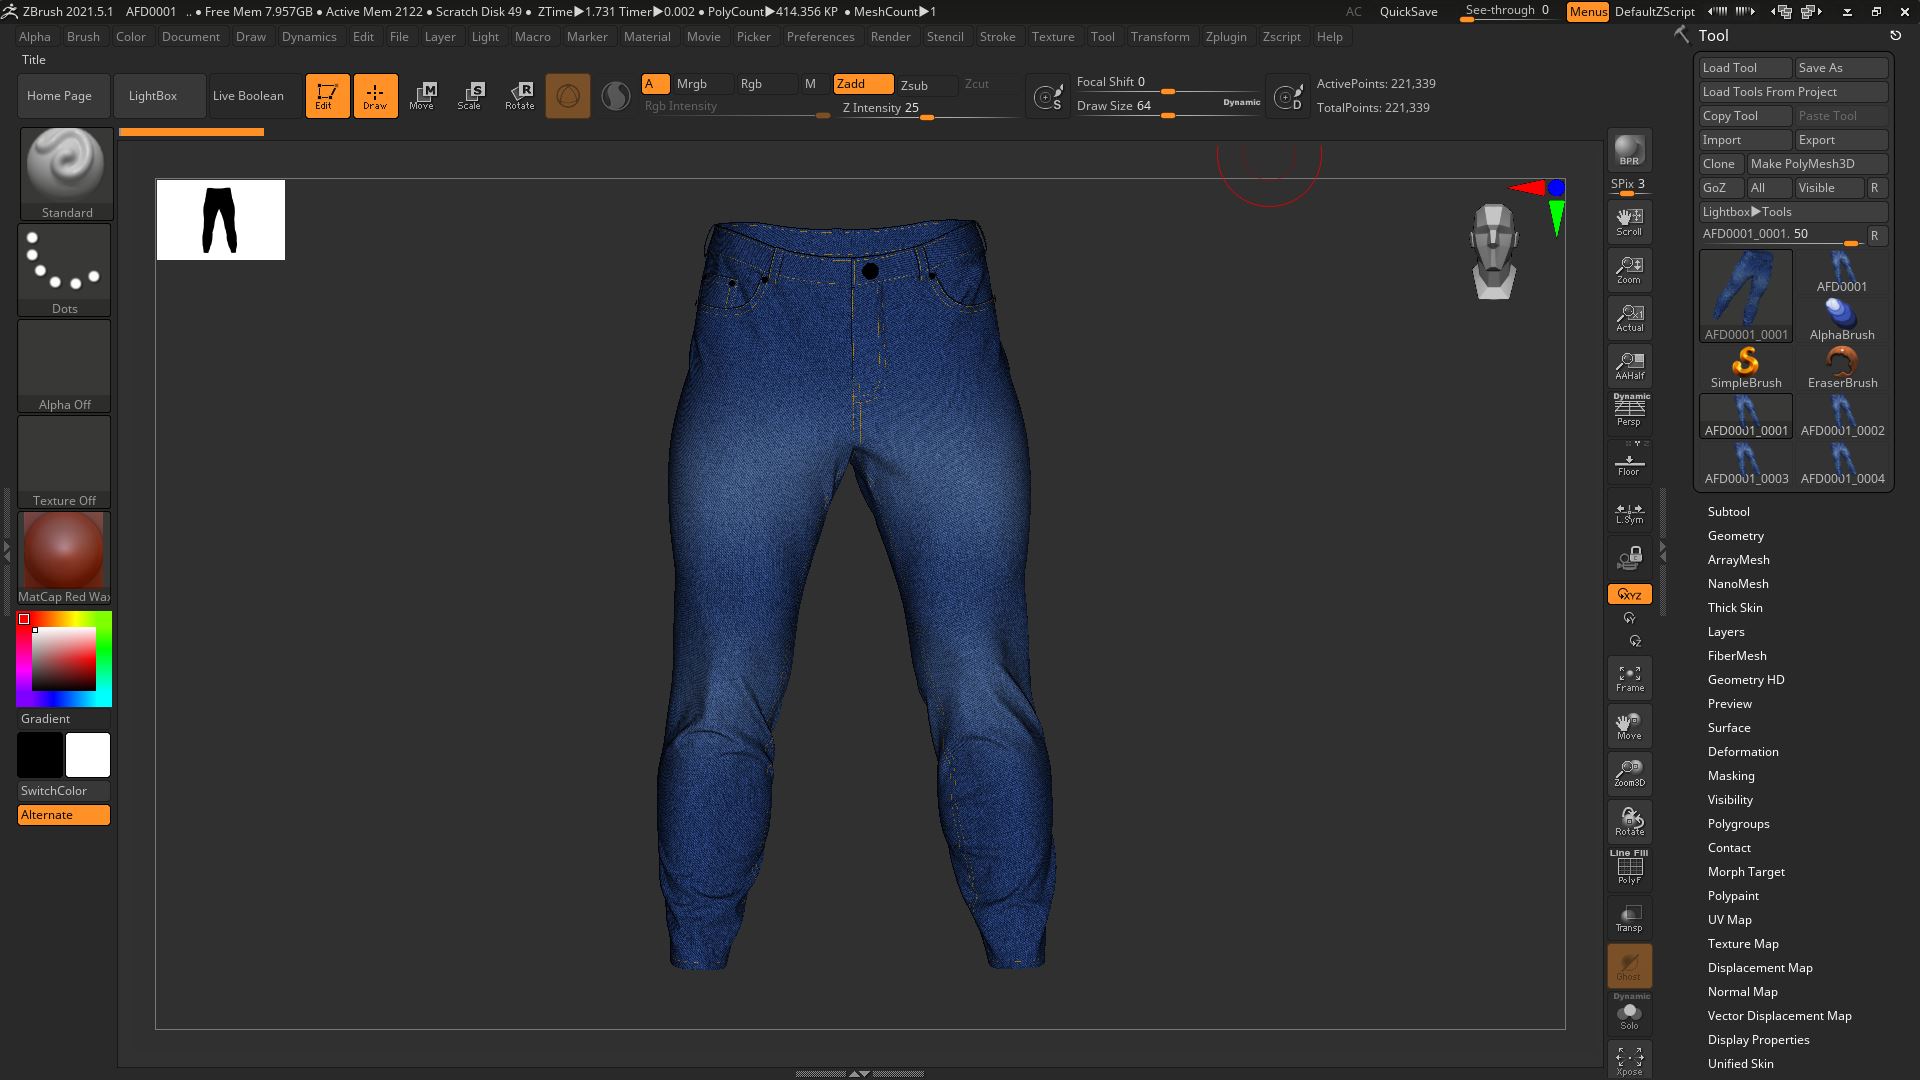
Task: Frame the model in the viewport
Action: tap(1629, 678)
